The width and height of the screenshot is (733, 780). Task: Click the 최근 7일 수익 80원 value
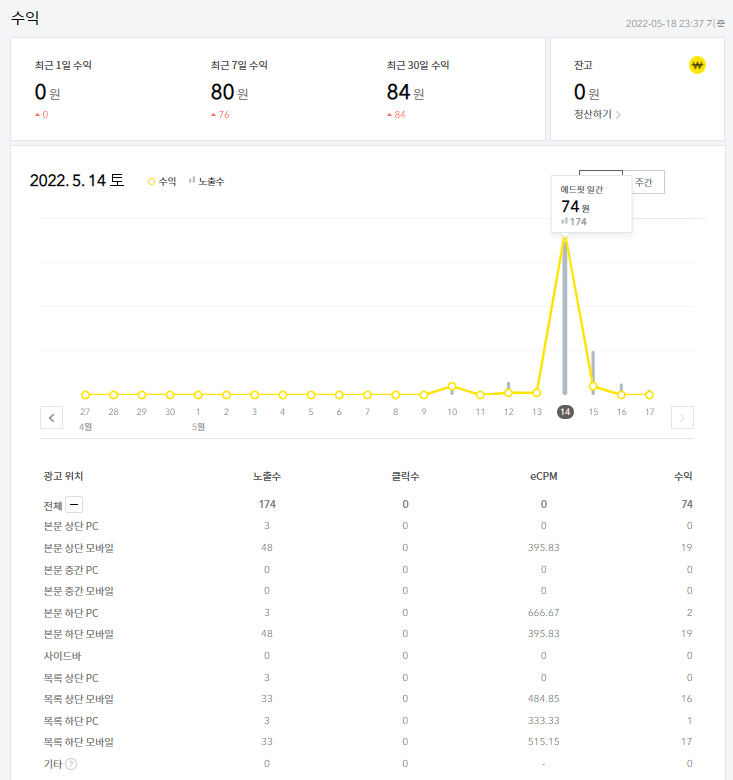point(230,92)
